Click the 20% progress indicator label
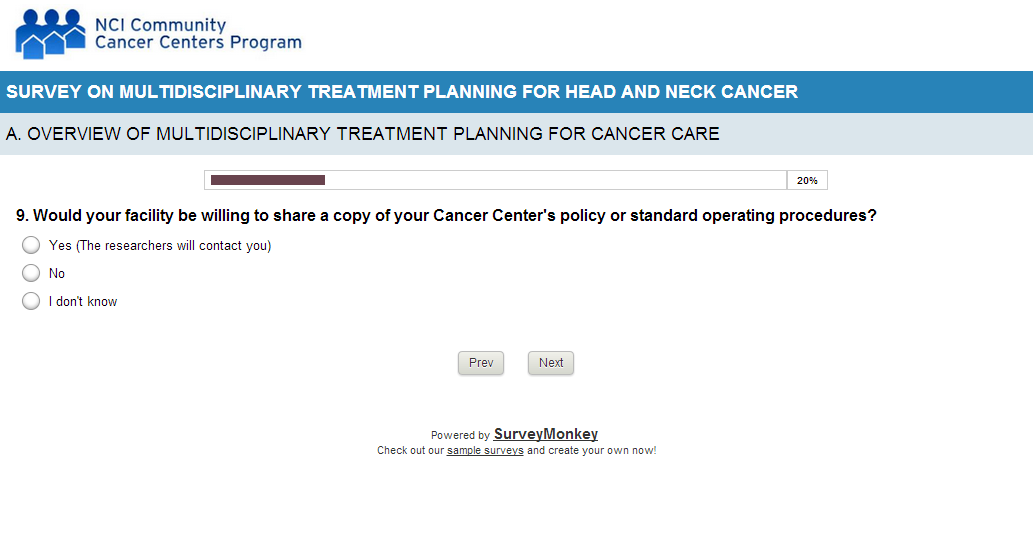 point(807,181)
